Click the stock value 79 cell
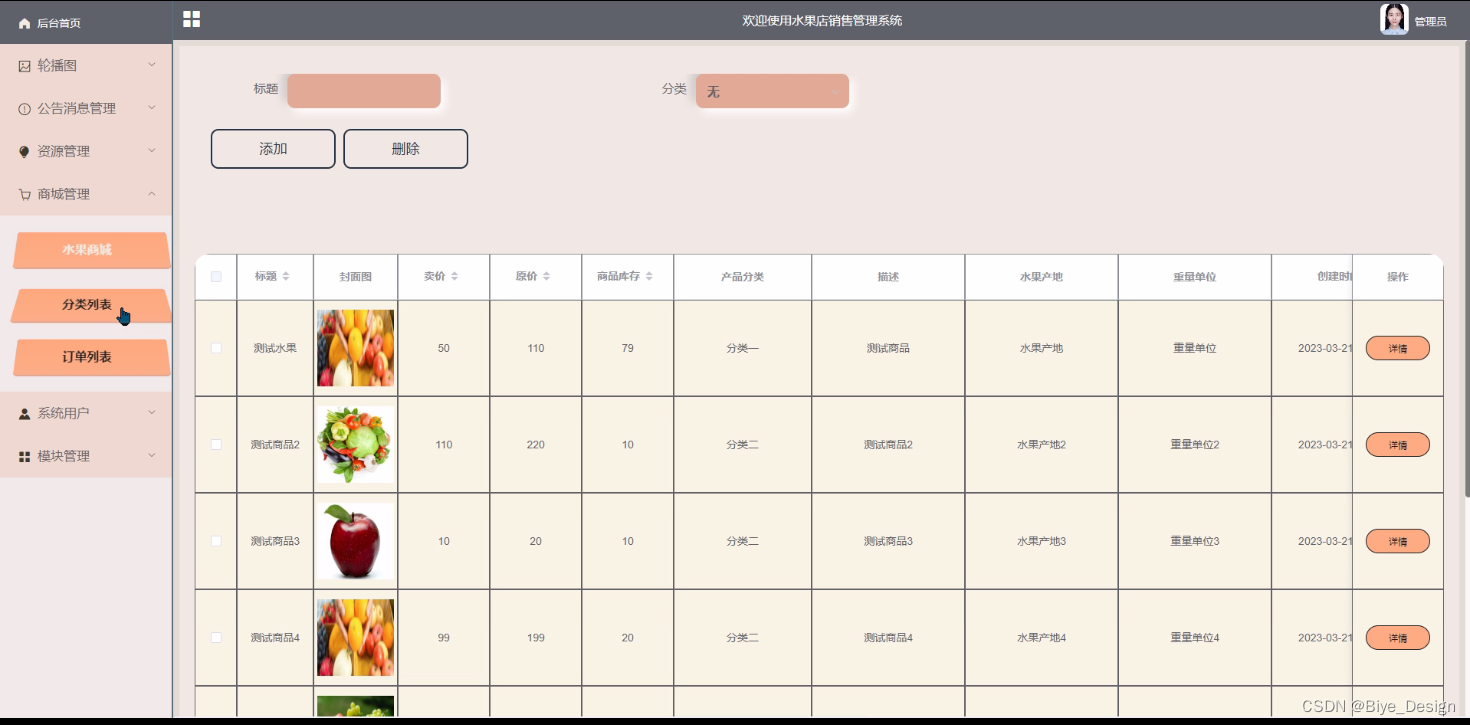This screenshot has height=725, width=1470. point(627,348)
